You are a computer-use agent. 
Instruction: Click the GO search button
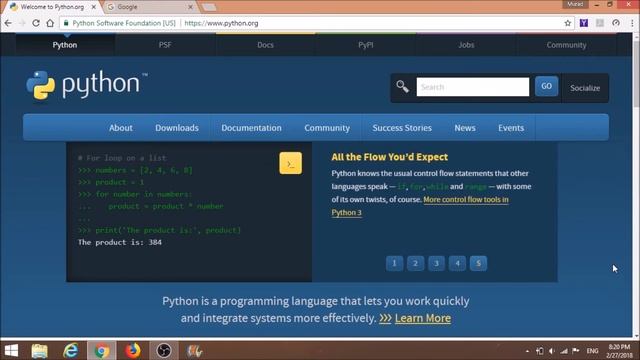click(547, 86)
